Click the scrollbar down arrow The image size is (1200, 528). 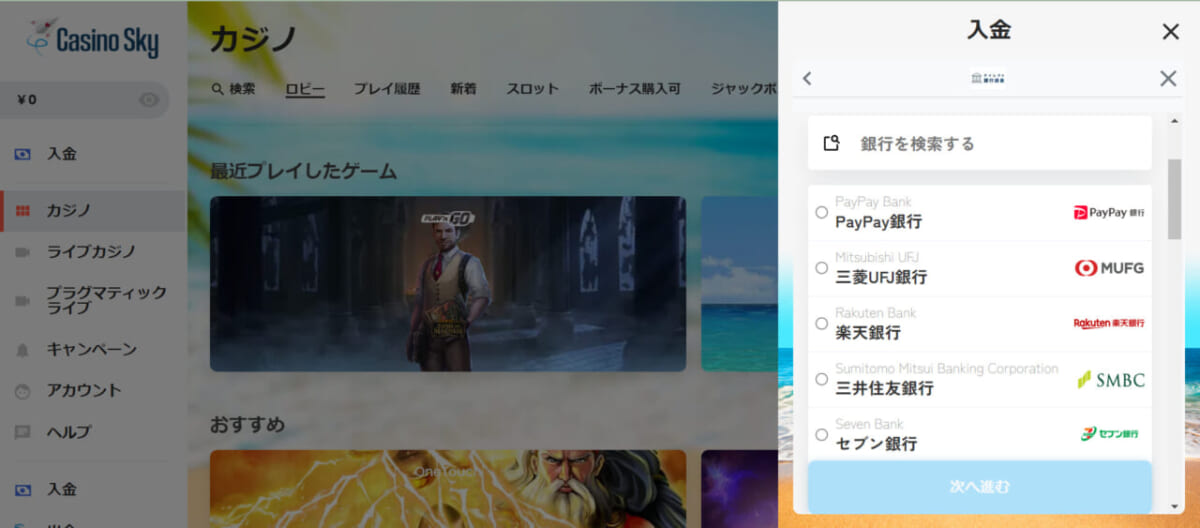click(1175, 507)
